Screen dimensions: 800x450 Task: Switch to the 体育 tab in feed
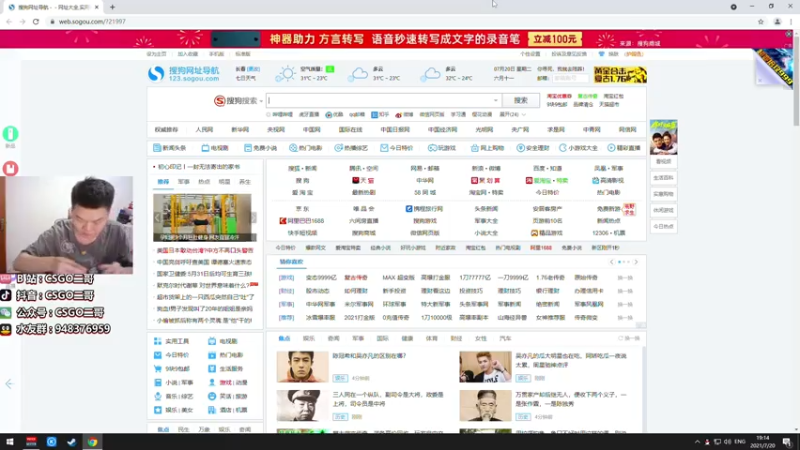[432, 338]
